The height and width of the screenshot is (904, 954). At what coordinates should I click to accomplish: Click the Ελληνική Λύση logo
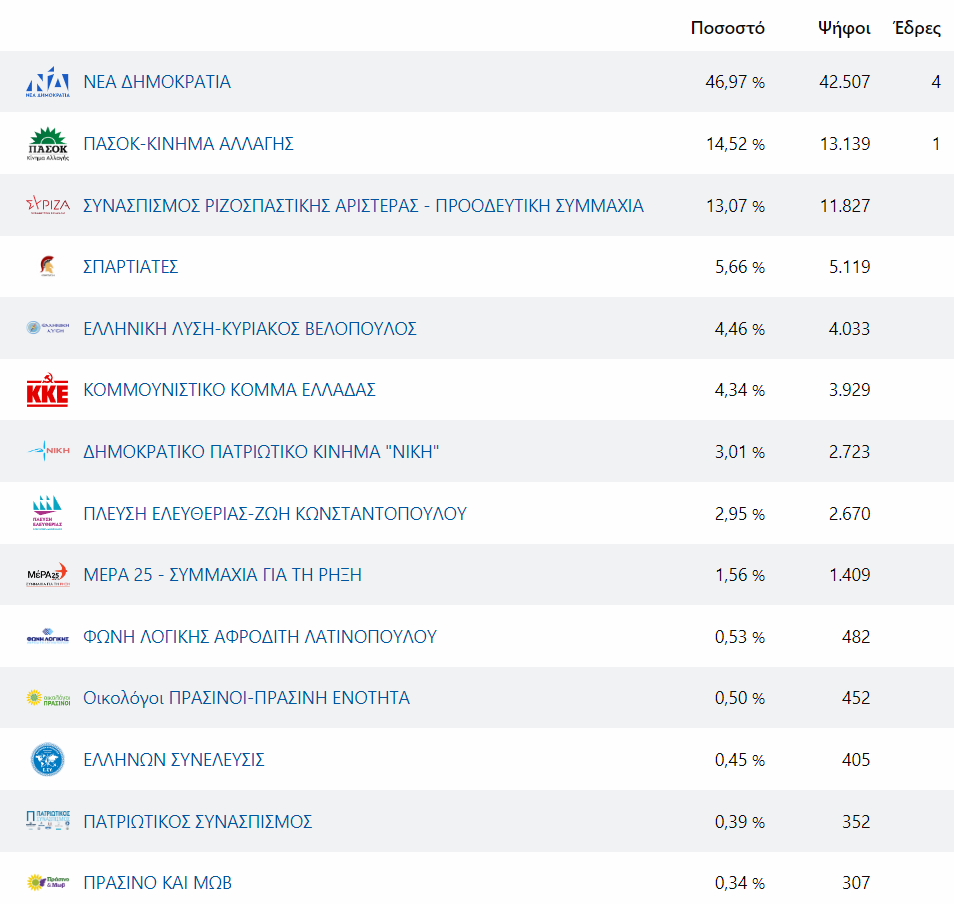(47, 328)
